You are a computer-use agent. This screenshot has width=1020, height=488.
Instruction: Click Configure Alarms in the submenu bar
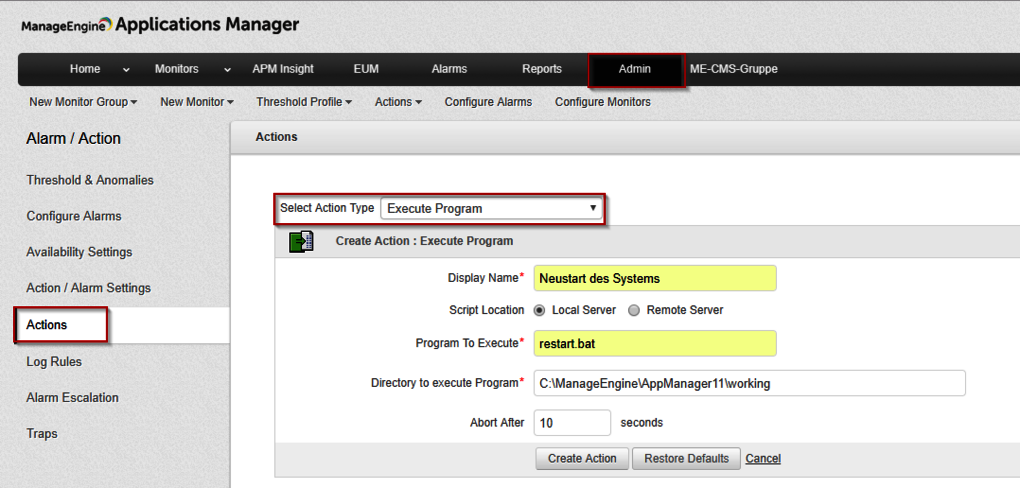[x=489, y=102]
